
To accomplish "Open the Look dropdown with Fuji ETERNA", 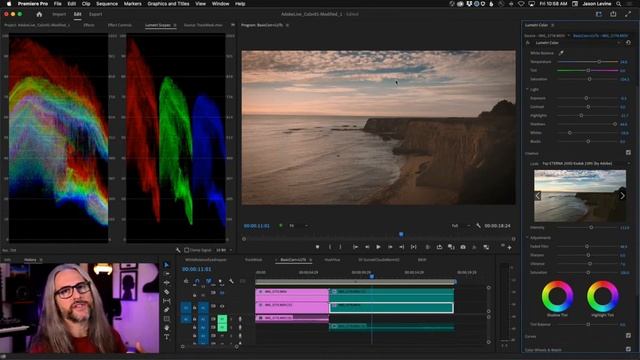I will [x=586, y=163].
